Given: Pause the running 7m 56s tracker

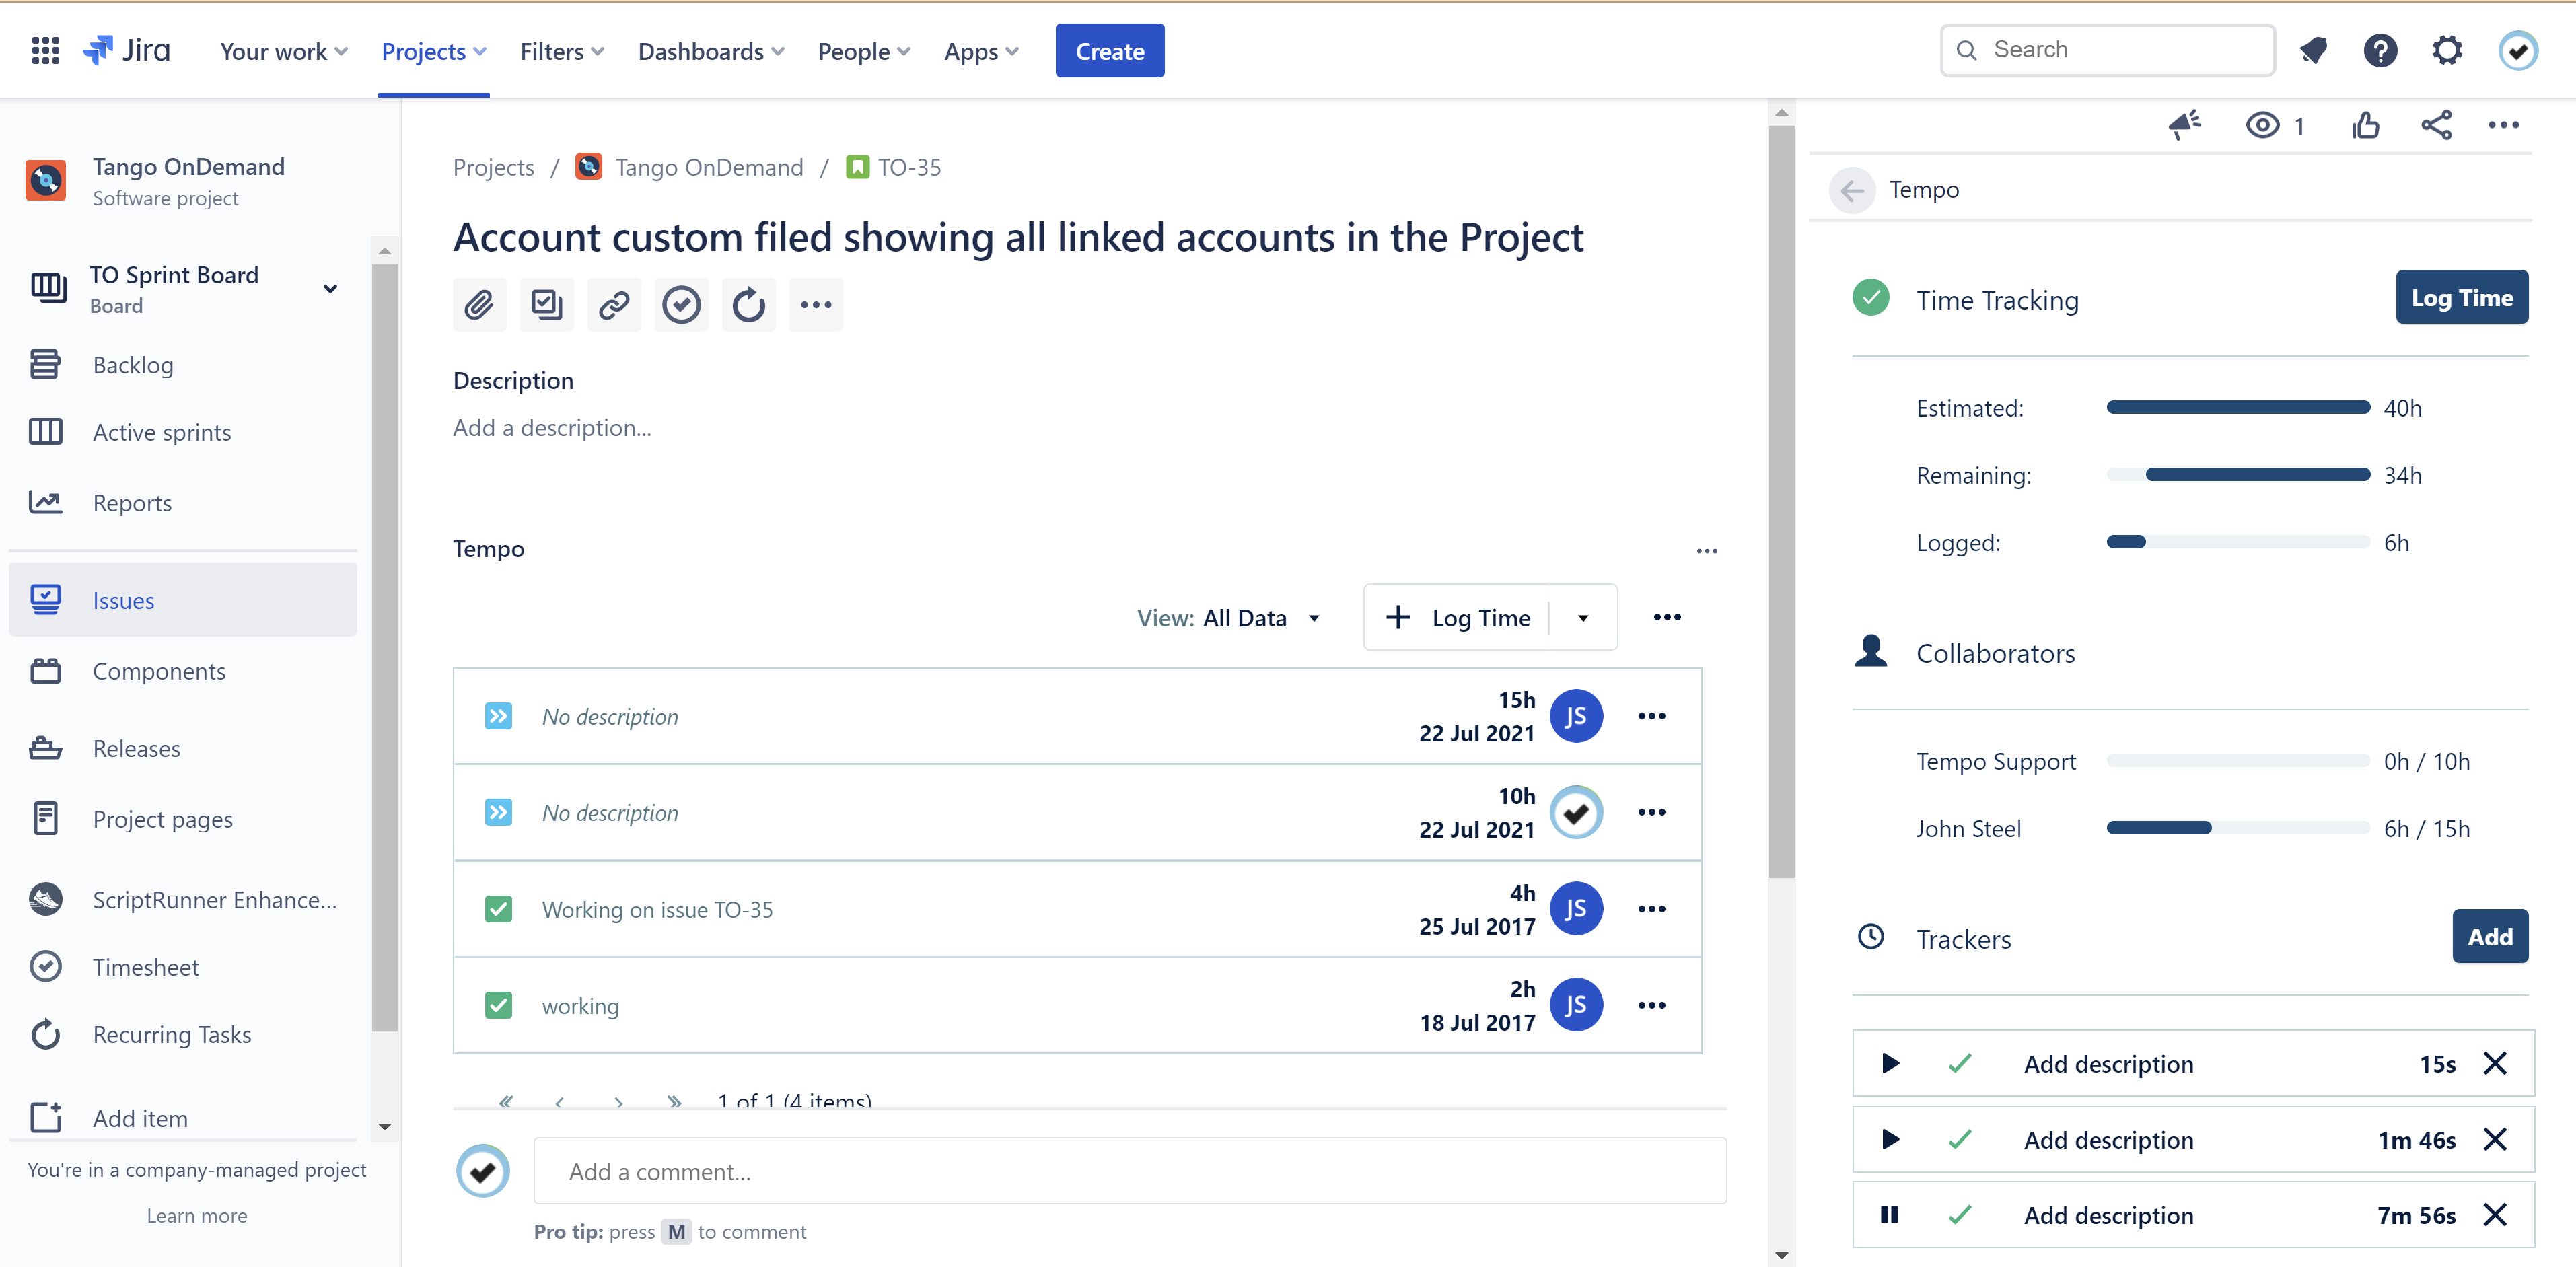Looking at the screenshot, I should (x=1889, y=1215).
